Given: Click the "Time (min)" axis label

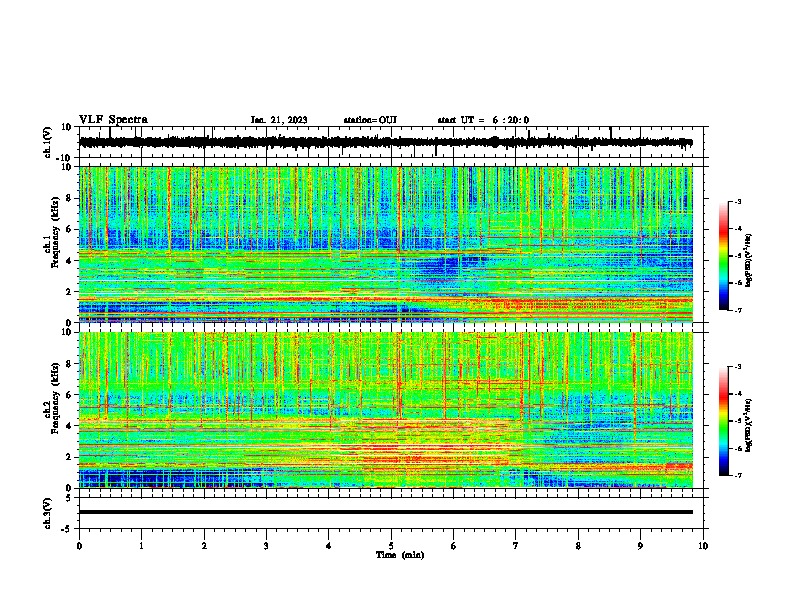Looking at the screenshot, I should click(400, 555).
